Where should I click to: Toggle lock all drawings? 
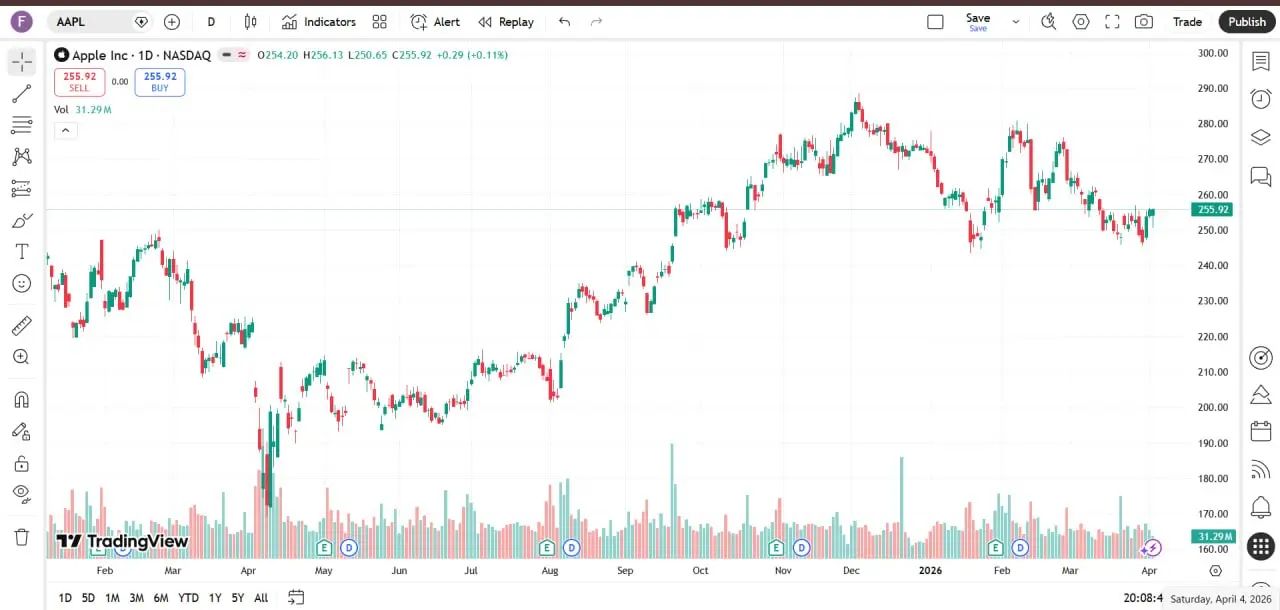[x=22, y=463]
